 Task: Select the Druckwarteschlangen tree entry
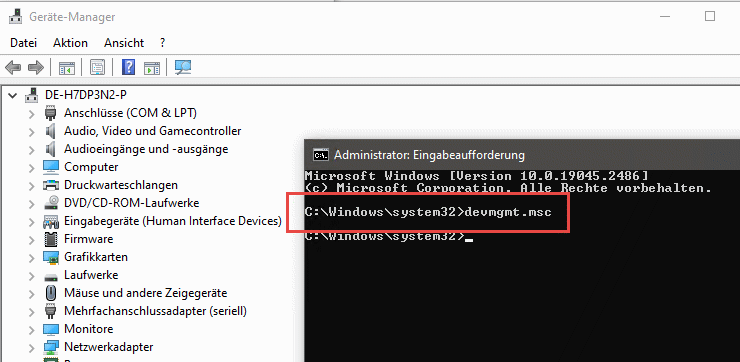click(x=121, y=185)
